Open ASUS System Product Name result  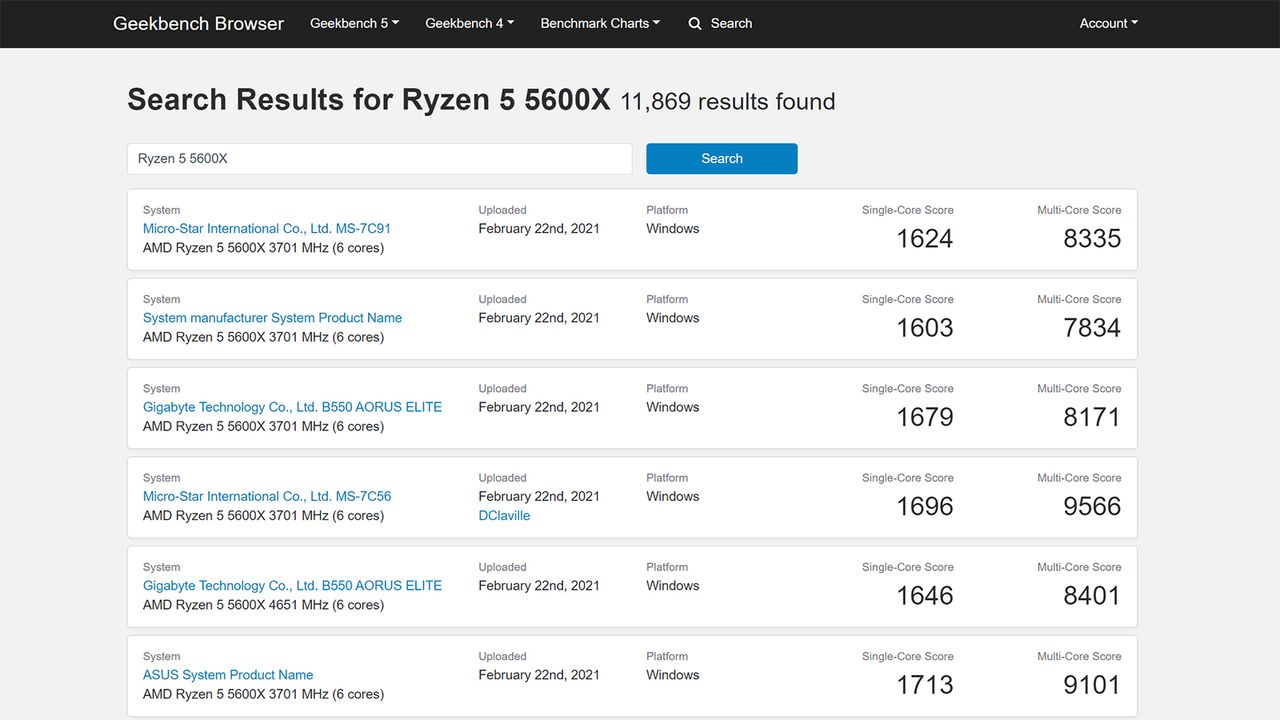228,674
